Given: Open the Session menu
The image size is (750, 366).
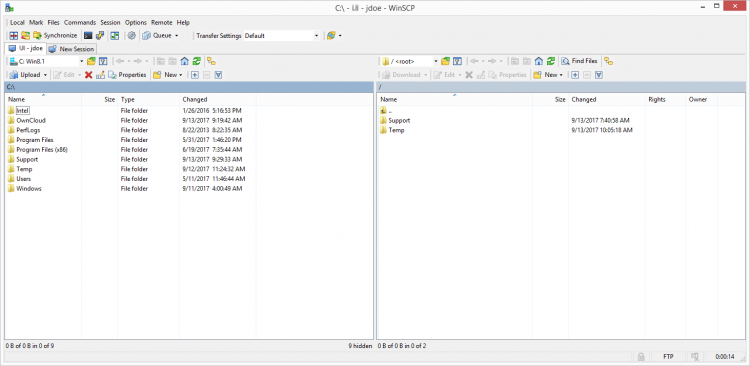Looking at the screenshot, I should (x=110, y=22).
